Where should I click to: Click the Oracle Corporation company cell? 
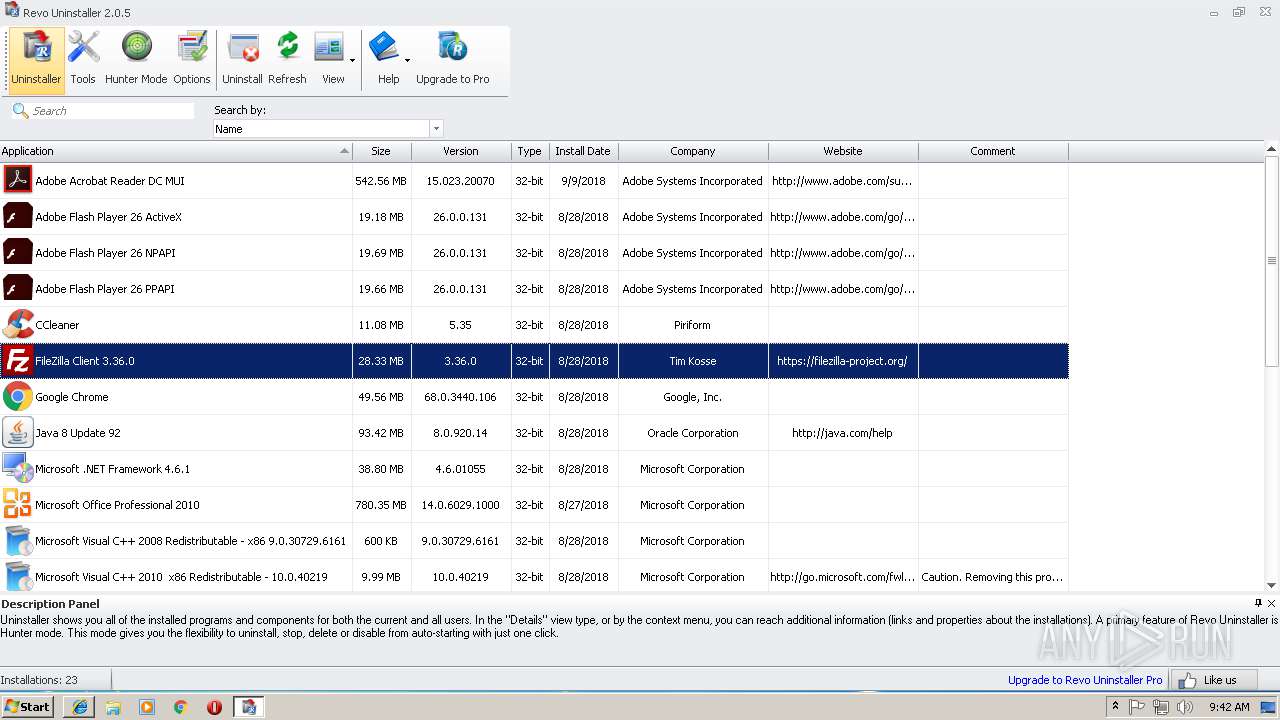[693, 433]
